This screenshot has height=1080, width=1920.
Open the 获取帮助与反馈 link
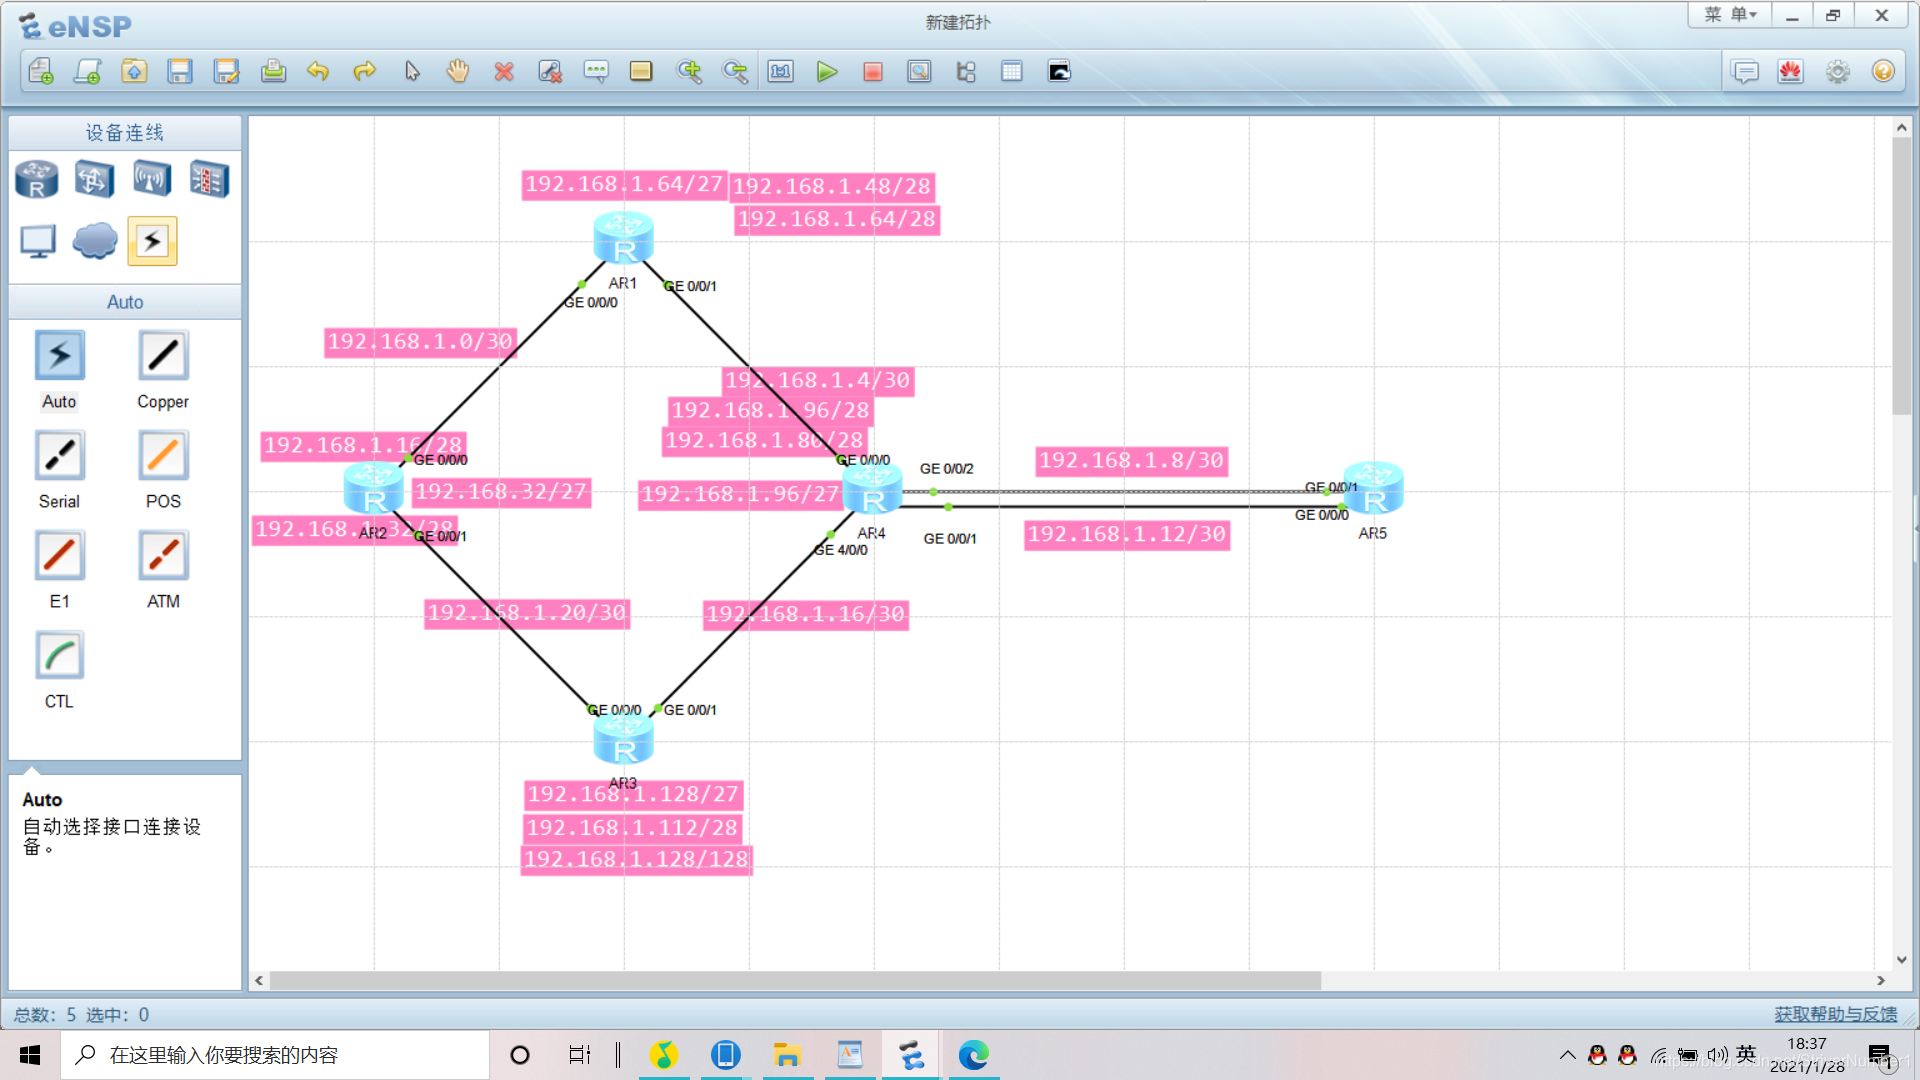1836,1014
